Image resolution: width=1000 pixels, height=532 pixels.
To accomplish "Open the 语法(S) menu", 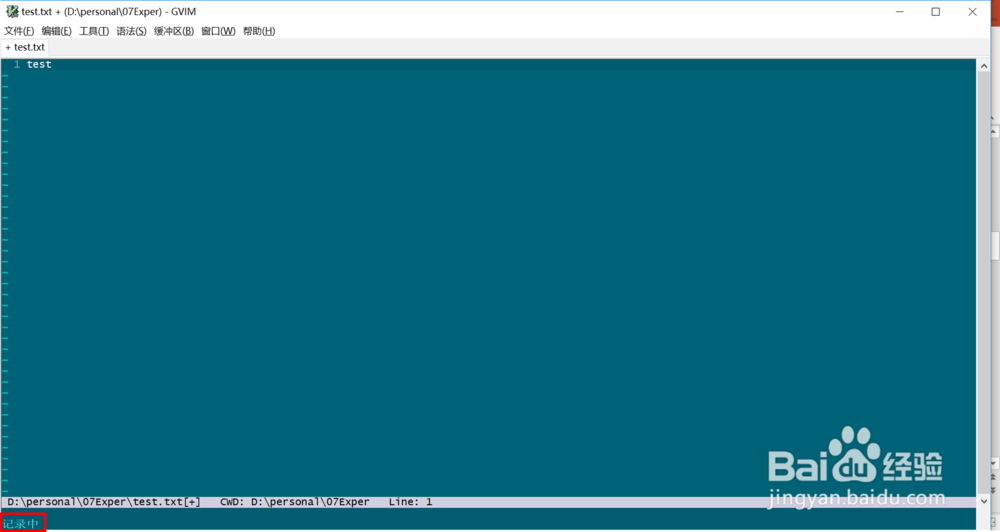I will (x=131, y=31).
